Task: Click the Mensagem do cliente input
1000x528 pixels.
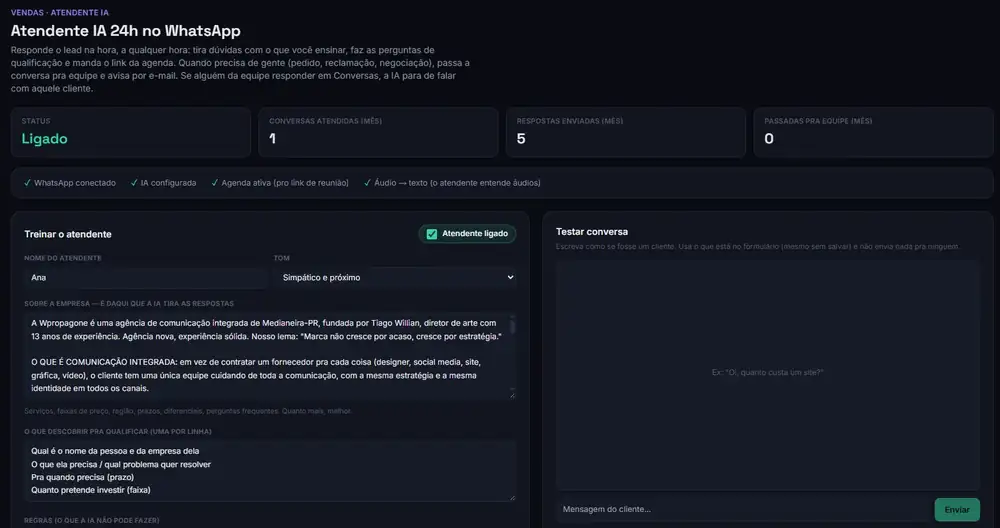Action: pos(743,510)
